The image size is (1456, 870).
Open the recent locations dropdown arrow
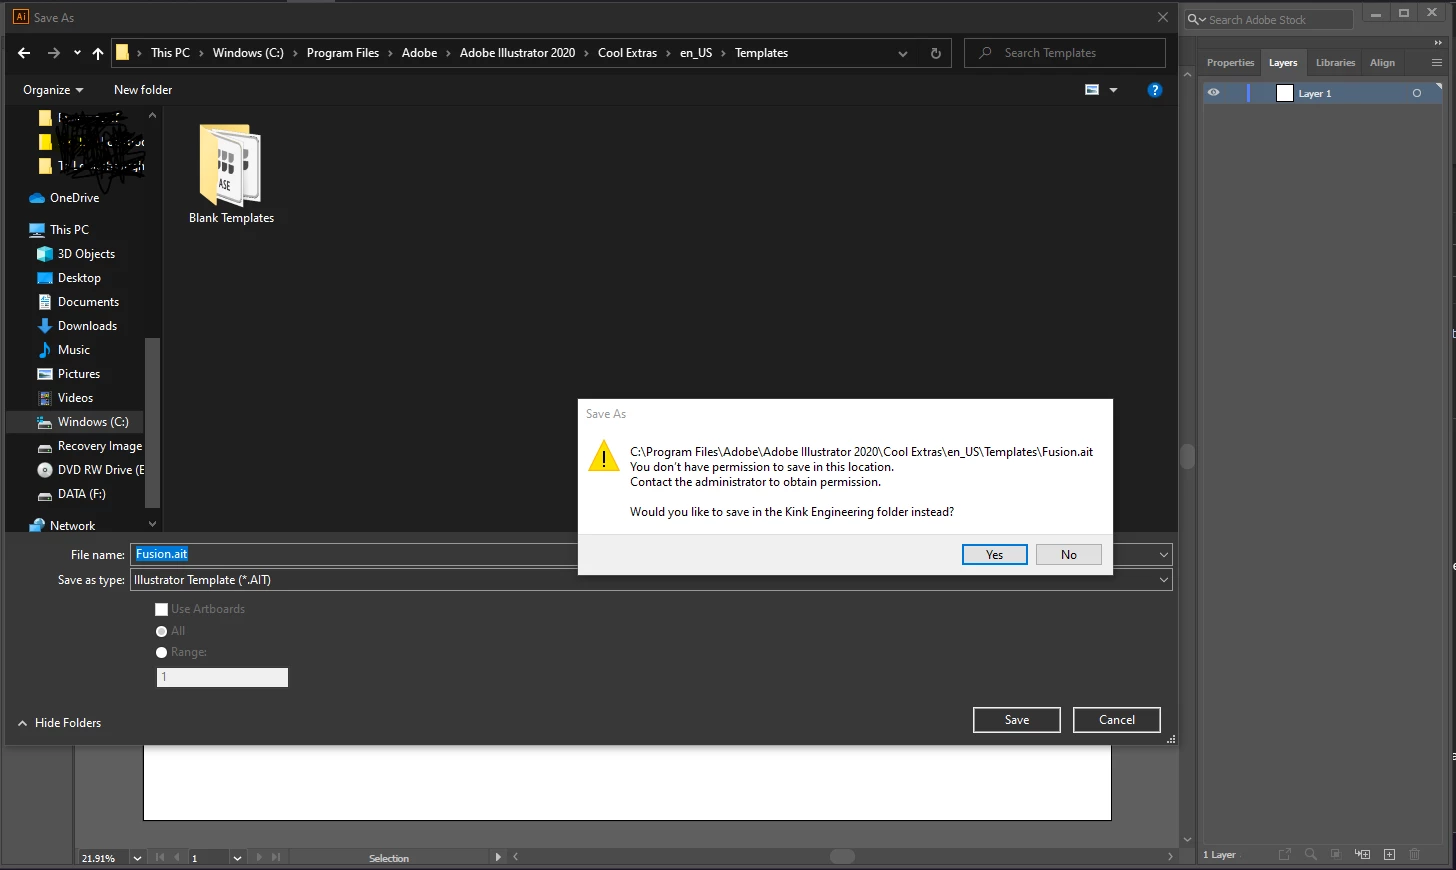77,53
